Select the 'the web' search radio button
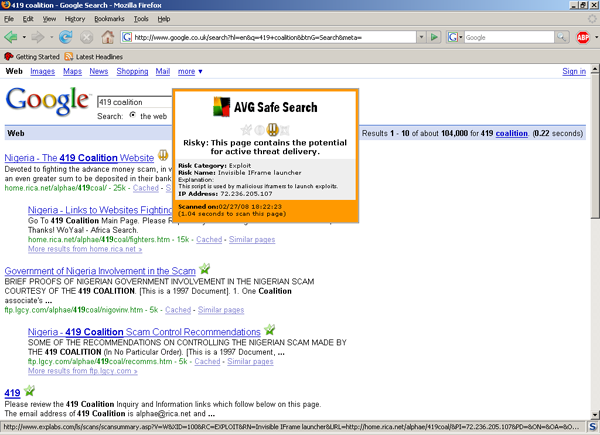The width and height of the screenshot is (600, 435). (x=132, y=115)
